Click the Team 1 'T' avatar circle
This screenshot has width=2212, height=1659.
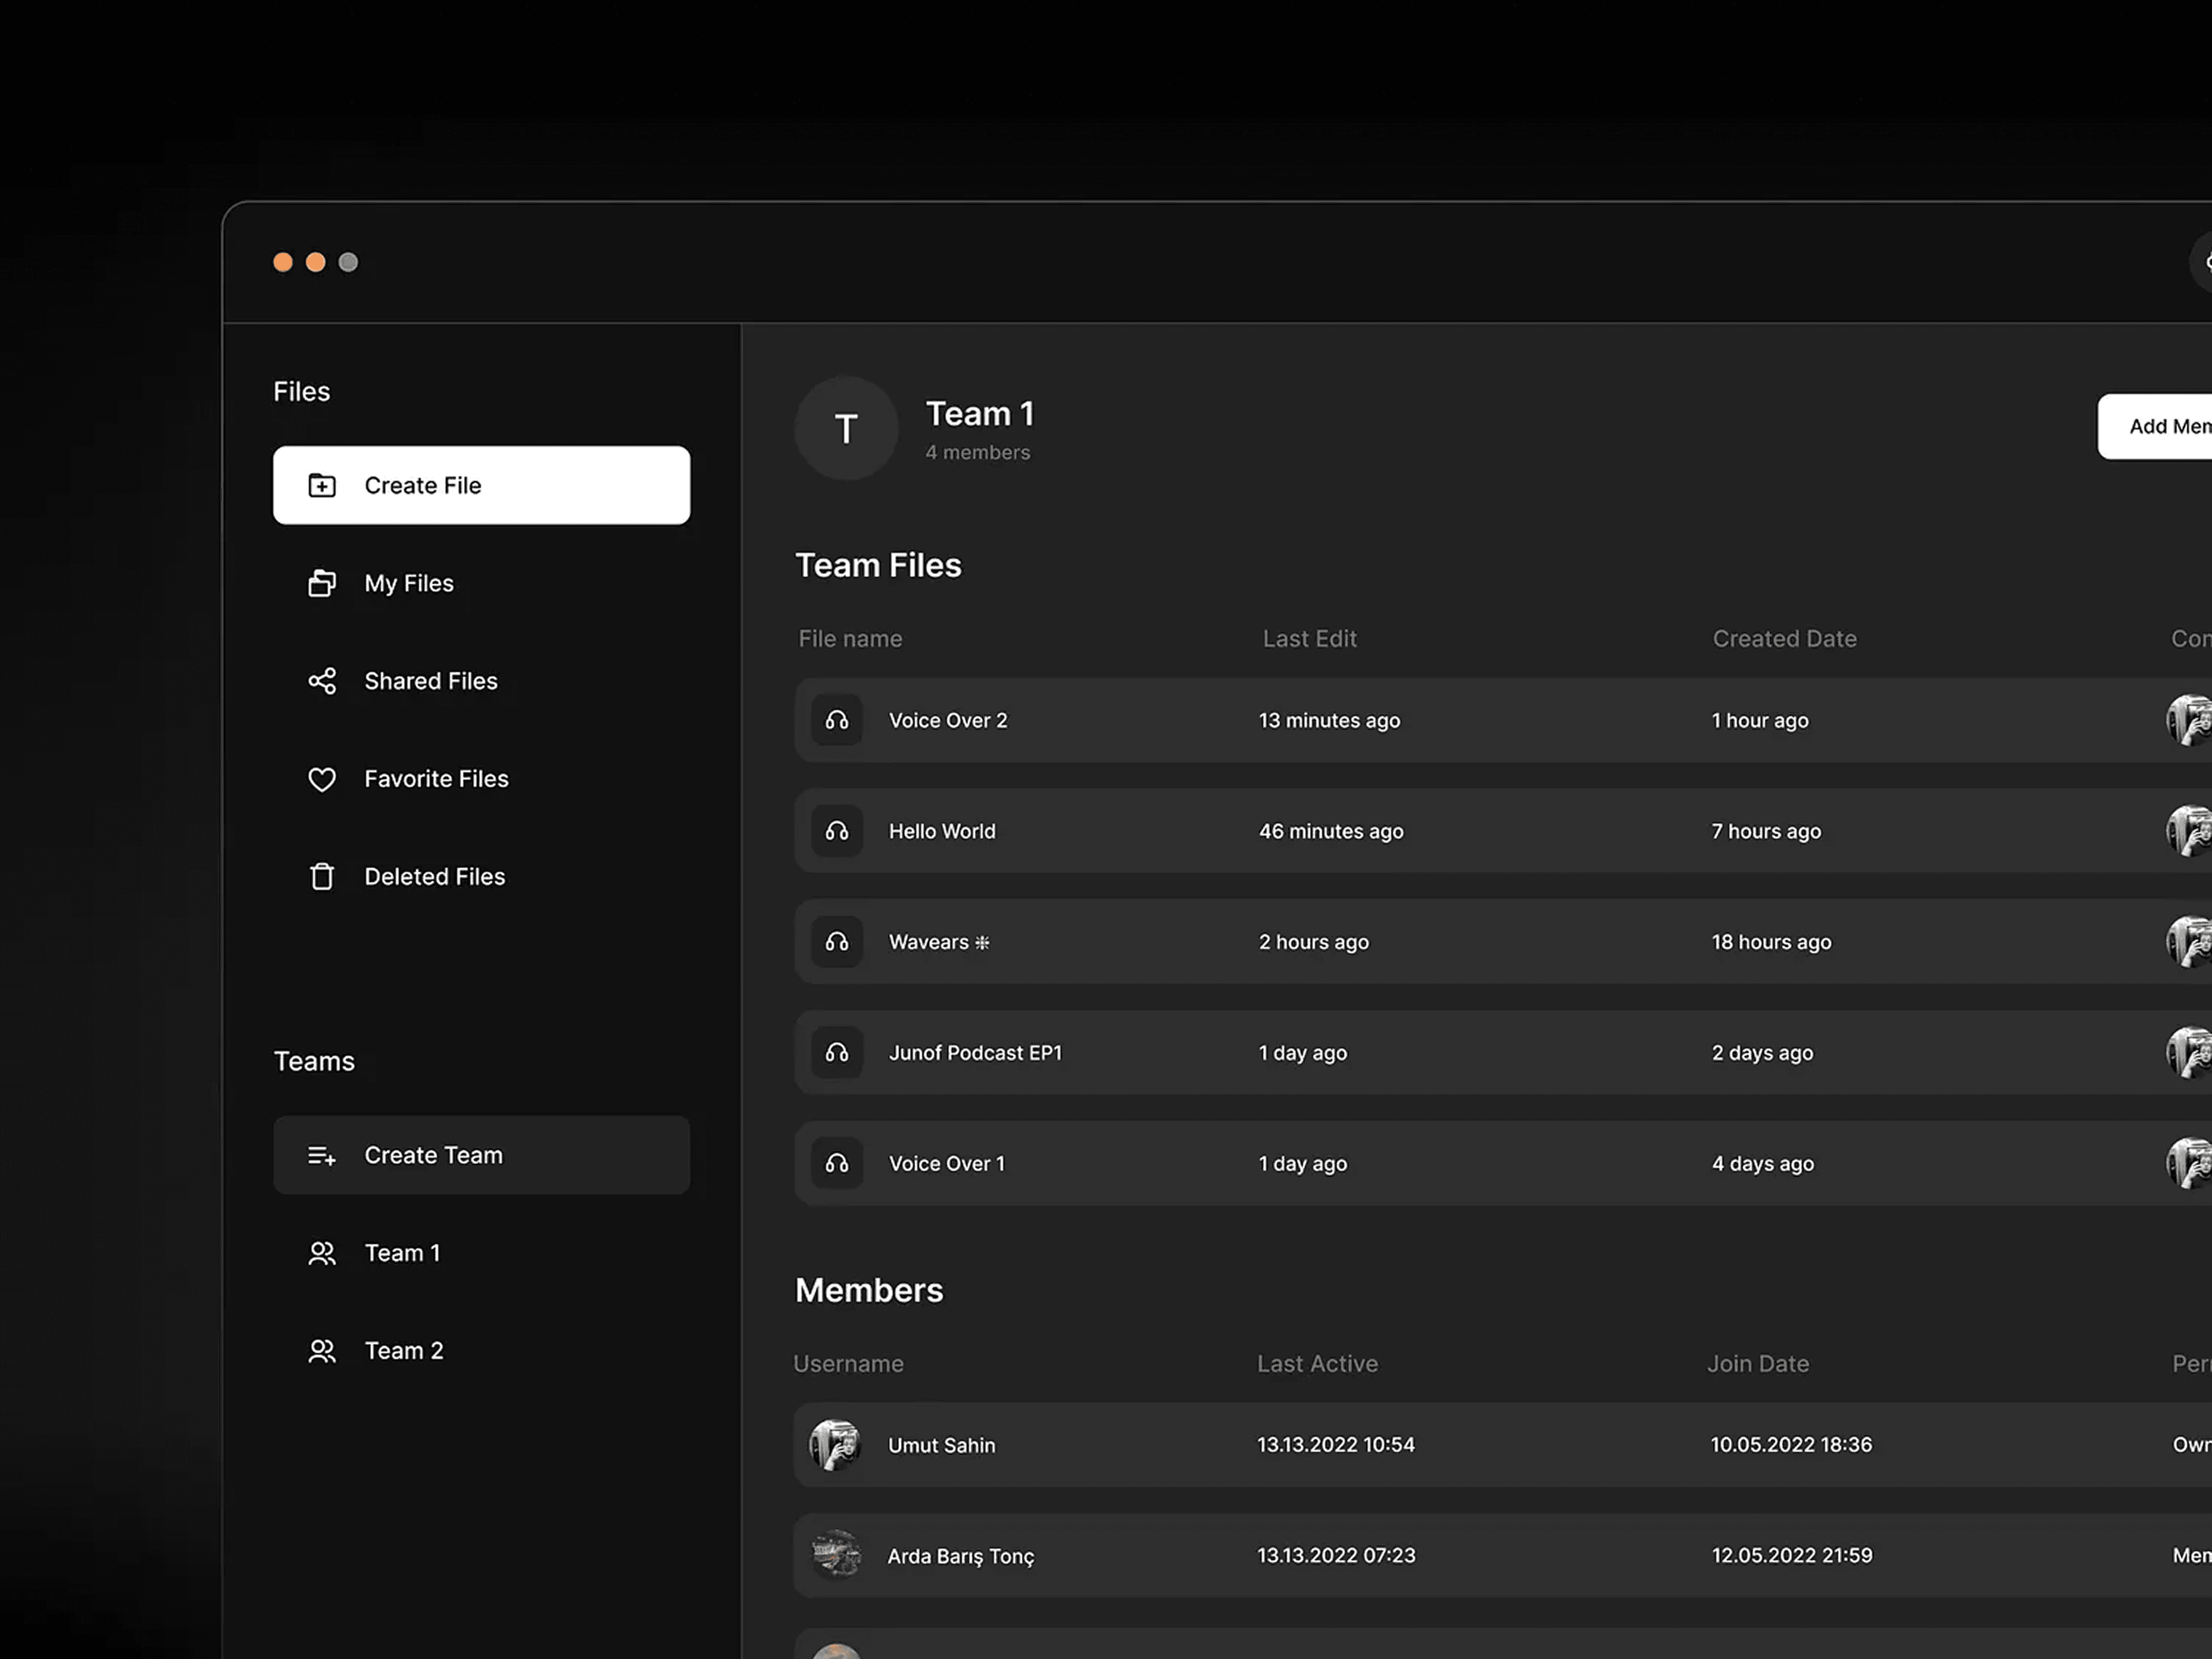point(846,429)
